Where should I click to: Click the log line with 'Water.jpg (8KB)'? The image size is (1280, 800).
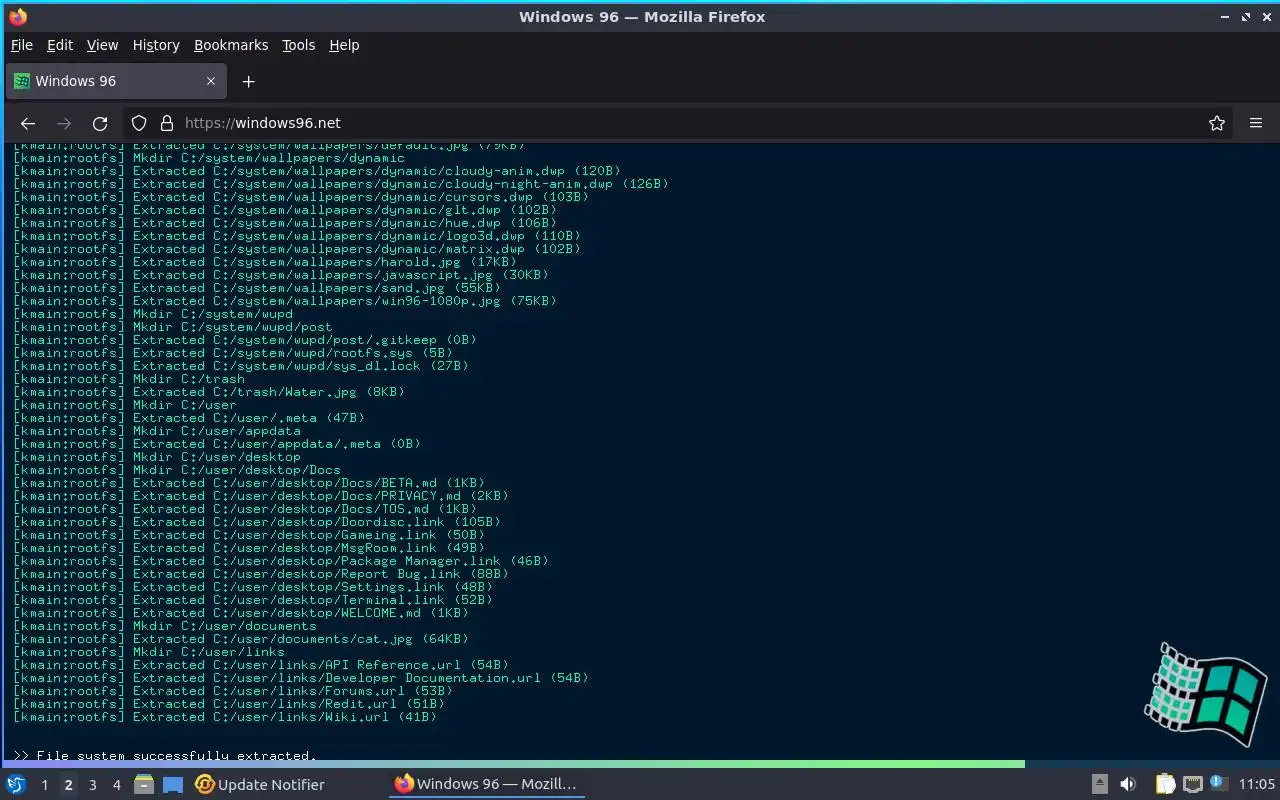(x=209, y=392)
